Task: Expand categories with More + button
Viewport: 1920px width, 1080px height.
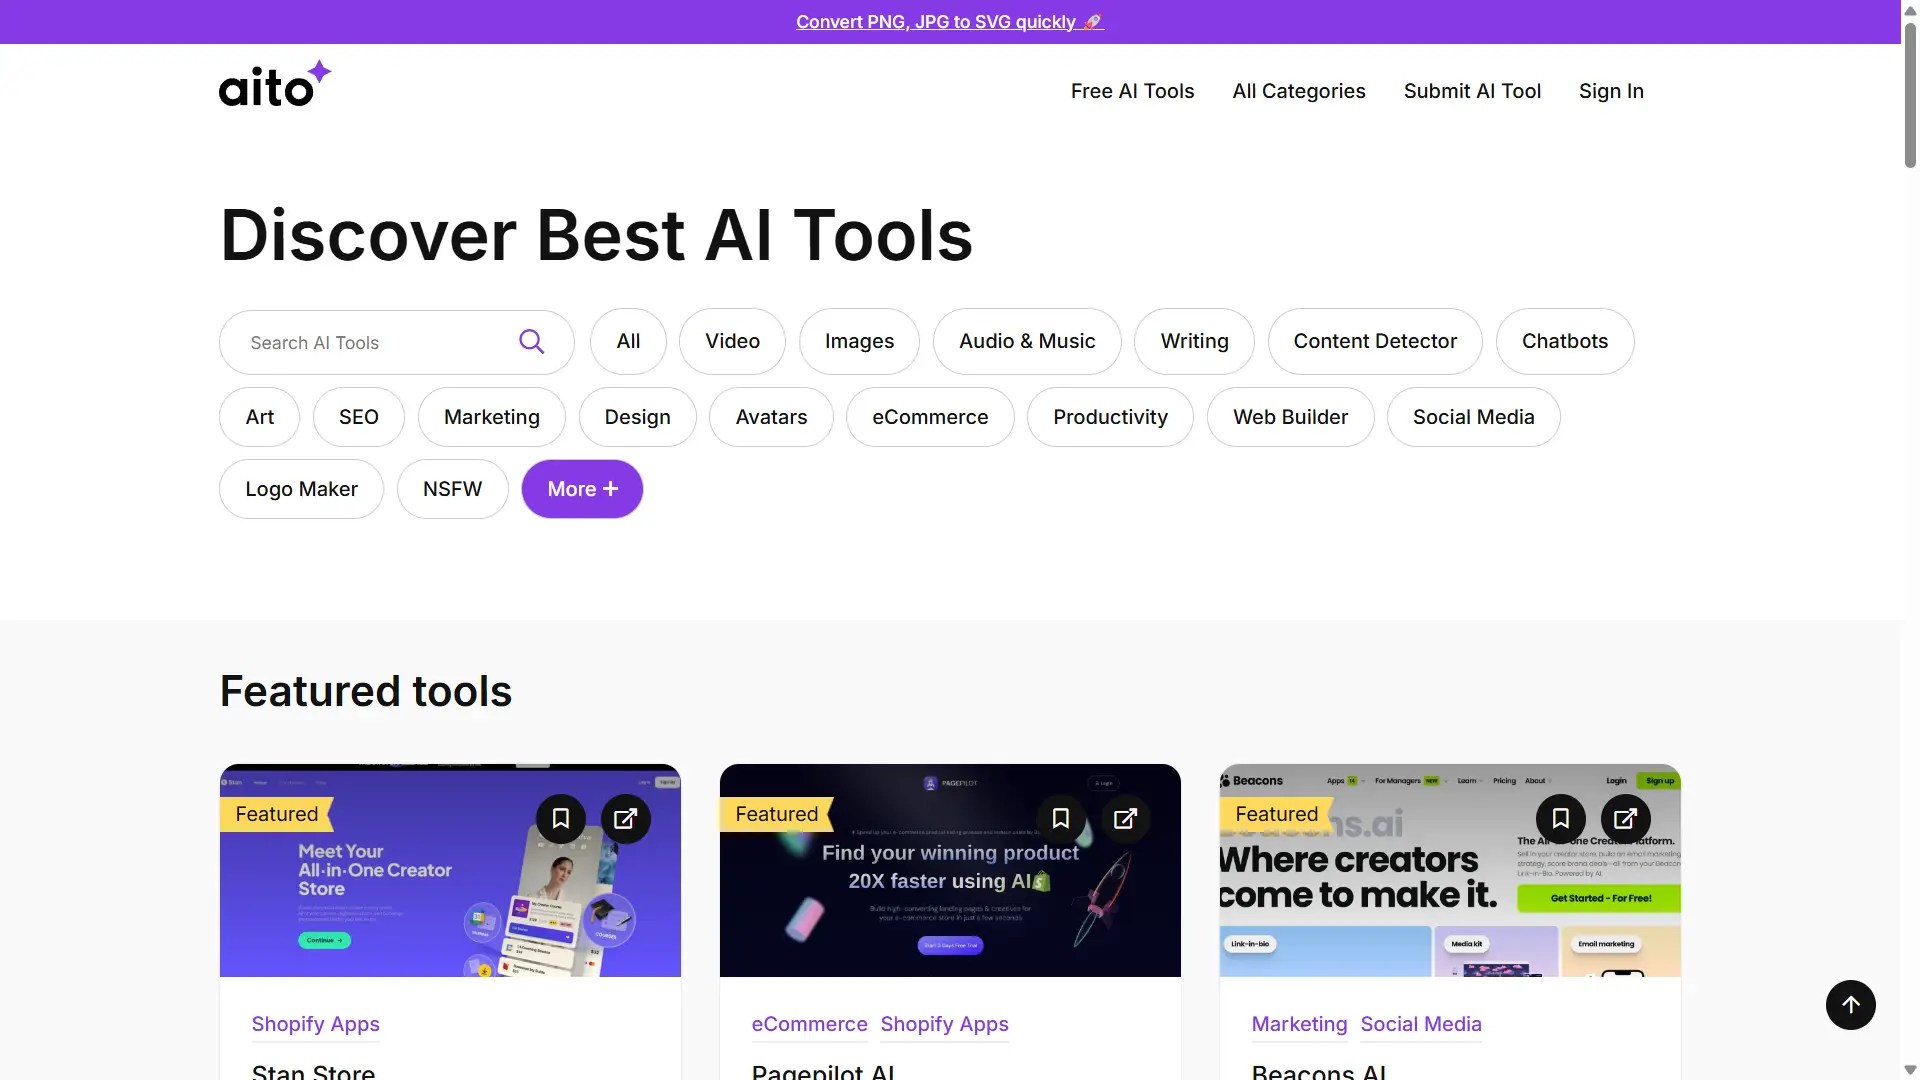Action: [x=582, y=489]
